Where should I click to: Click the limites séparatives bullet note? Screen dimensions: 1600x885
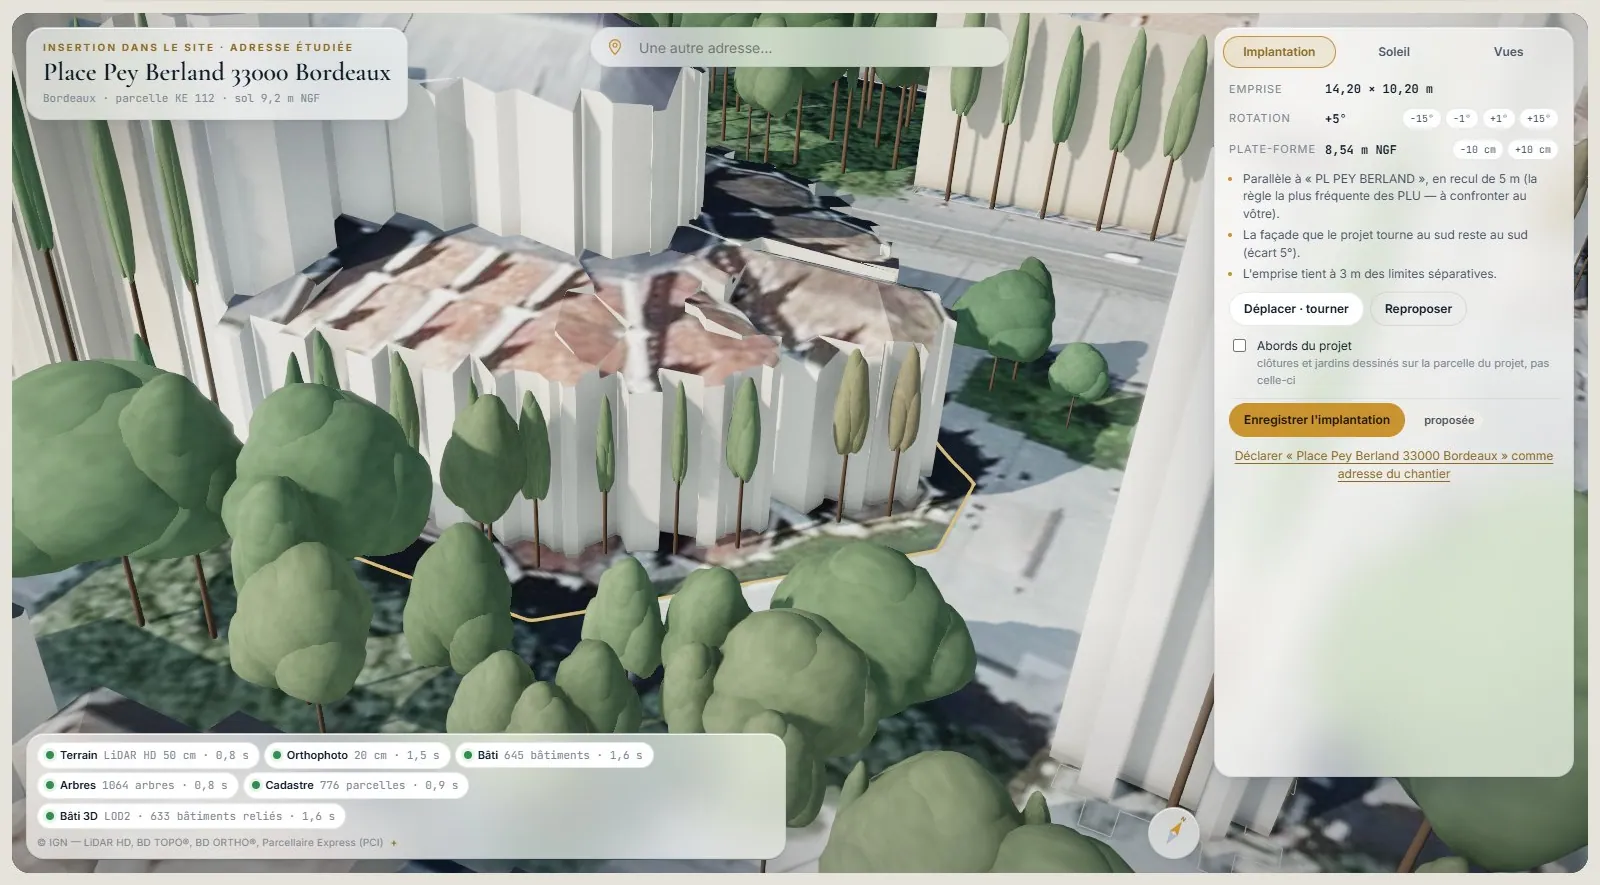1369,274
